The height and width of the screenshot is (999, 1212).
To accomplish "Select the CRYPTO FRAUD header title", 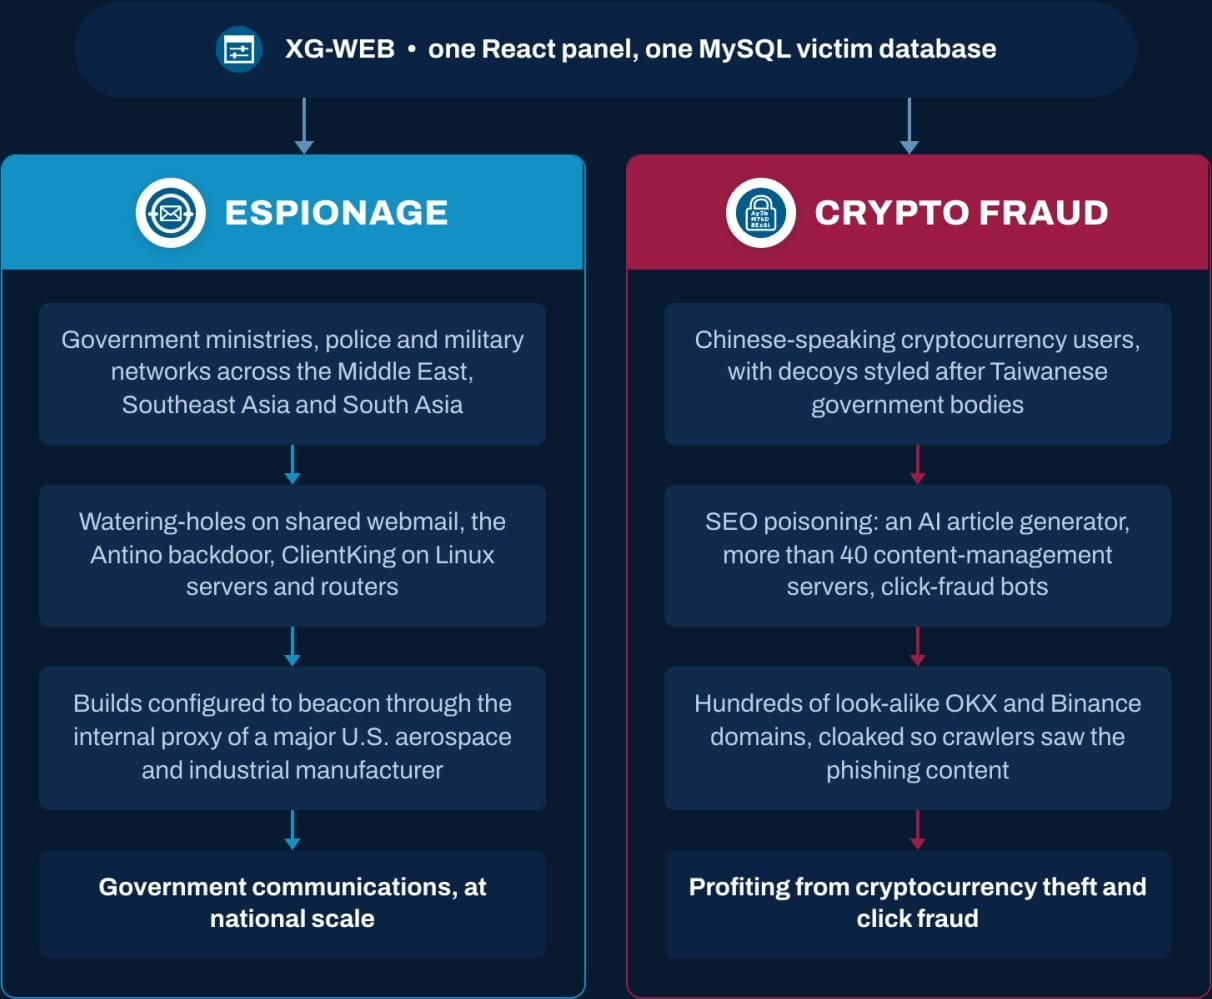I will pos(961,213).
